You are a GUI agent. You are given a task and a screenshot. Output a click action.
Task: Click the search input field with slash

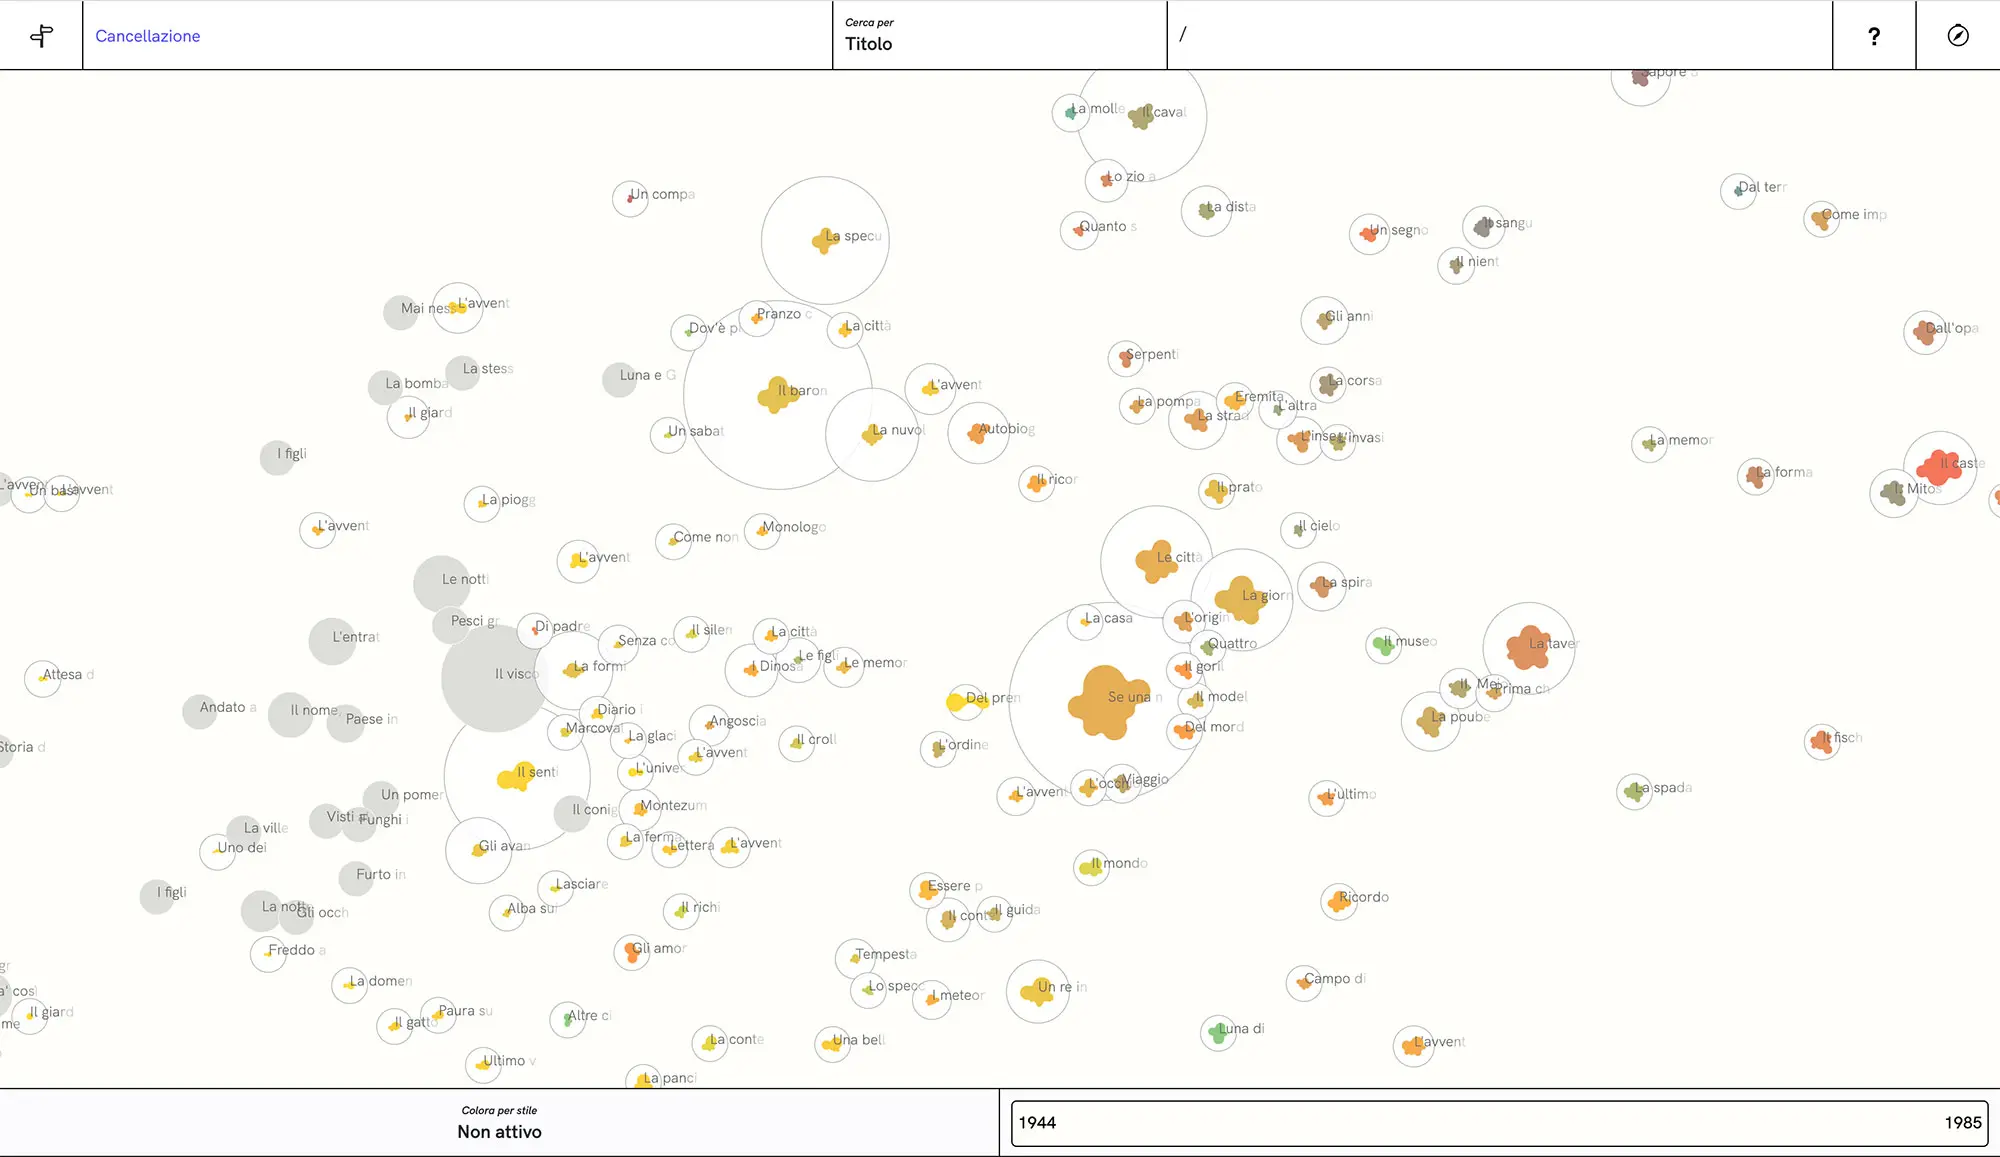[1498, 36]
